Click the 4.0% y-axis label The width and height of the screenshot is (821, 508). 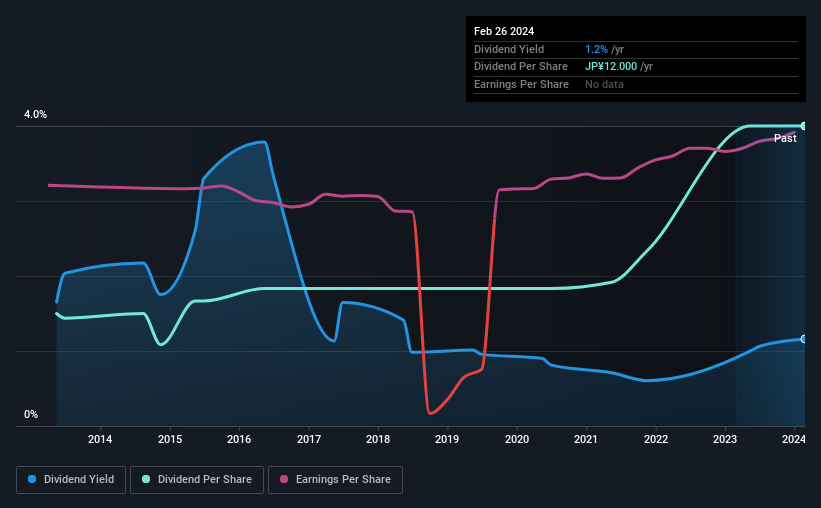[x=36, y=115]
